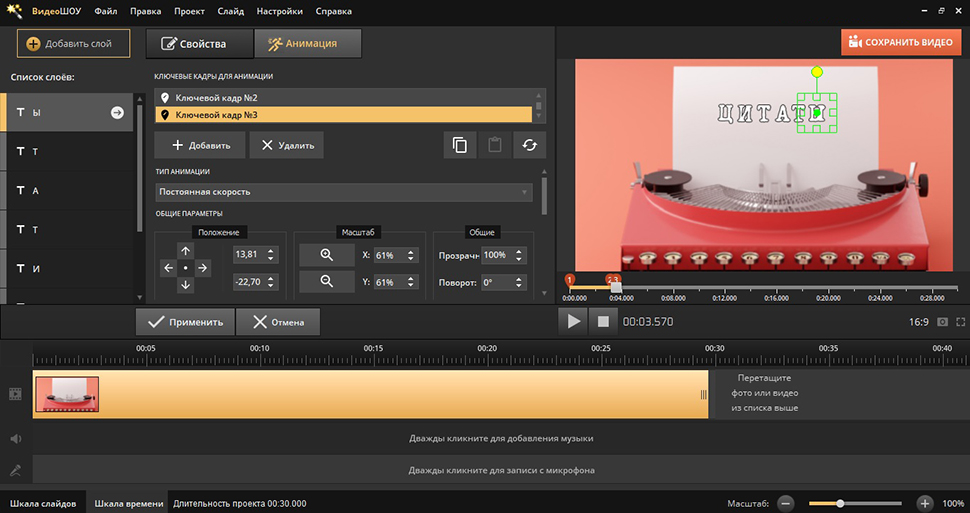Click the microphone track icon

[x=15, y=470]
